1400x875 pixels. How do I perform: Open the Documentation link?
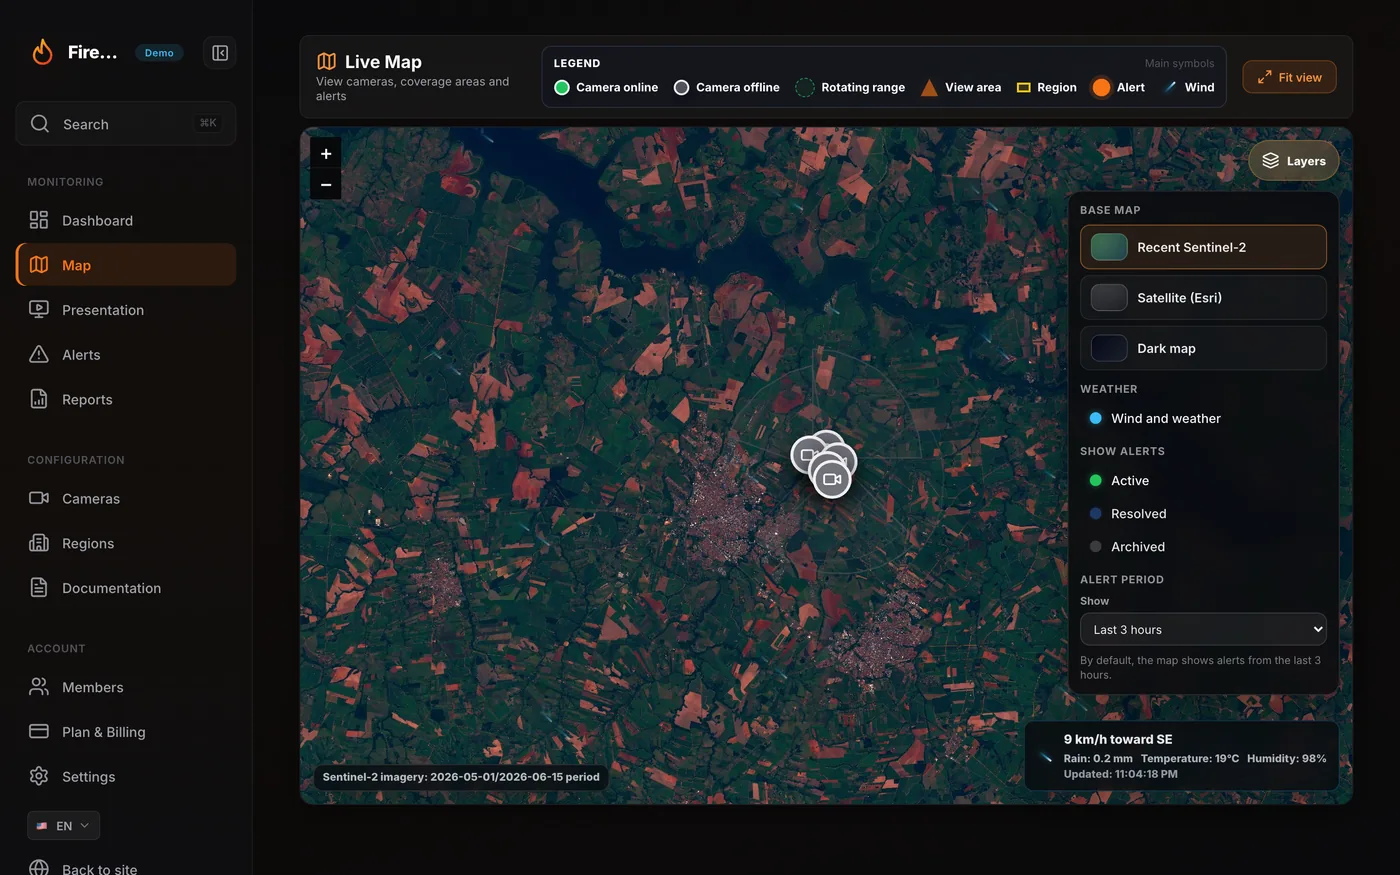tap(126, 588)
